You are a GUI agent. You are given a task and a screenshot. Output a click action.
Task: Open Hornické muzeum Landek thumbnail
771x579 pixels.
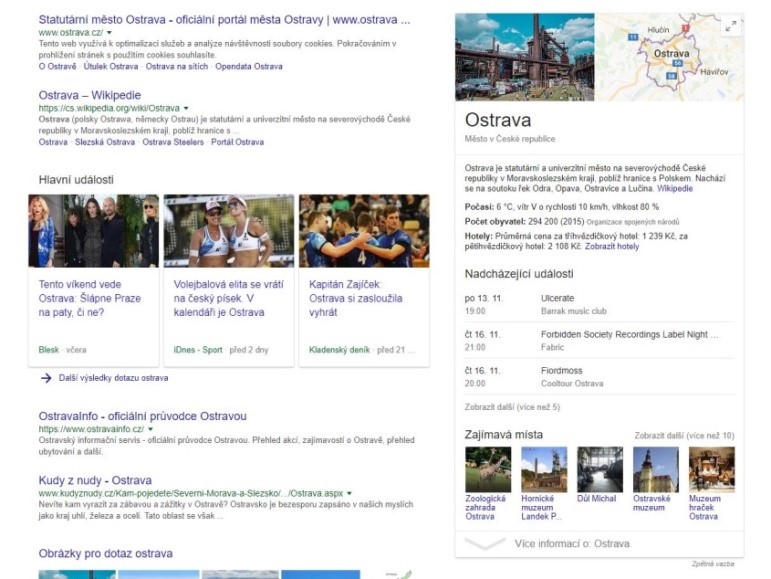pyautogui.click(x=544, y=469)
